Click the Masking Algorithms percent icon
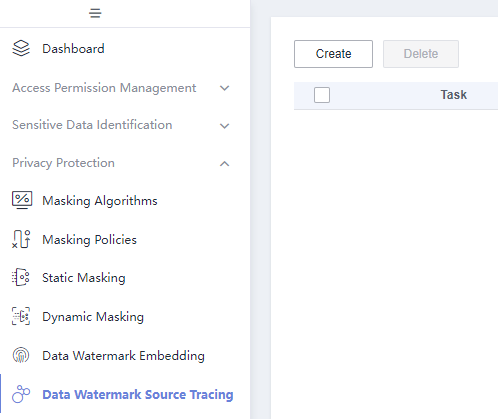The width and height of the screenshot is (498, 419). click(22, 200)
